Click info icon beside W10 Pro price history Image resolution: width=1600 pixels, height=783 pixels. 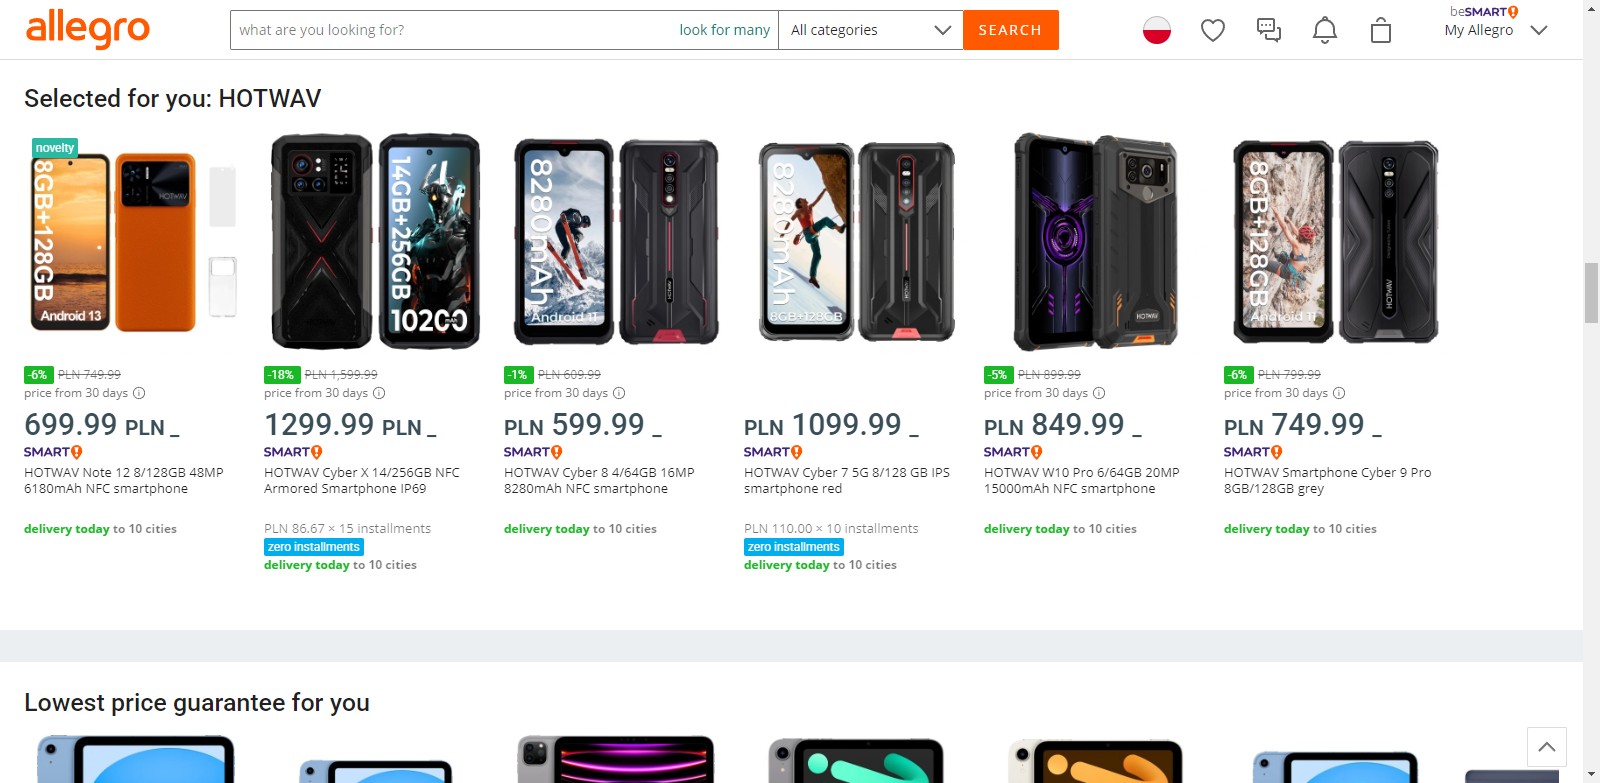pos(1099,393)
